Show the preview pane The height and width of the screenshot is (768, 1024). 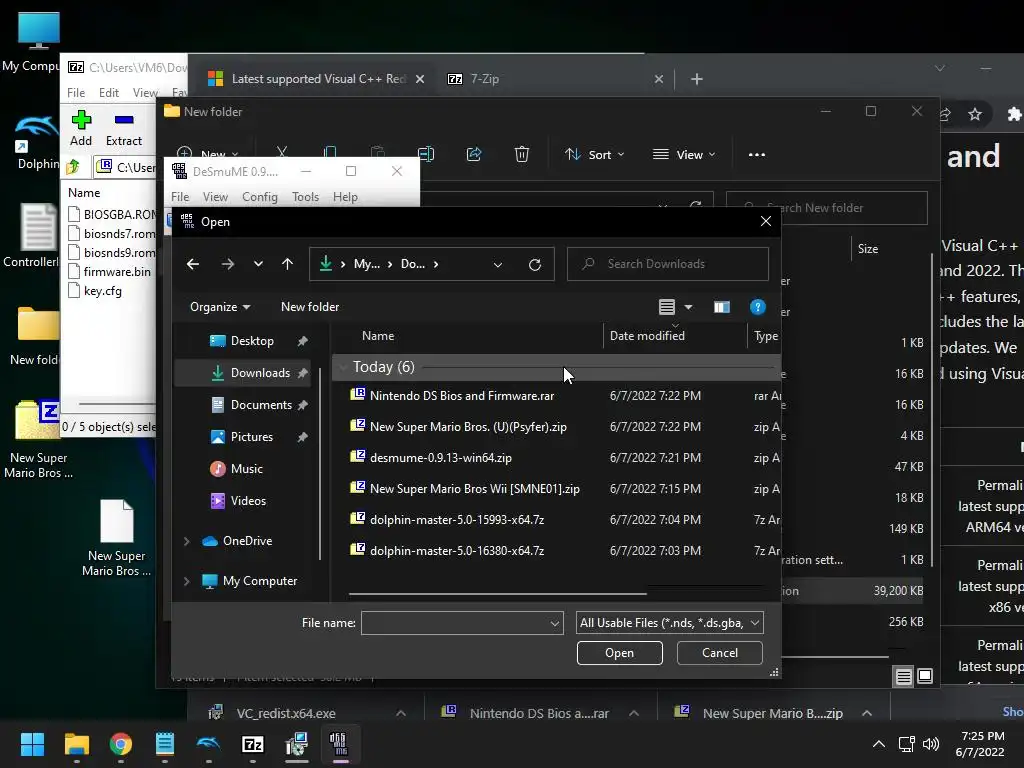722,307
